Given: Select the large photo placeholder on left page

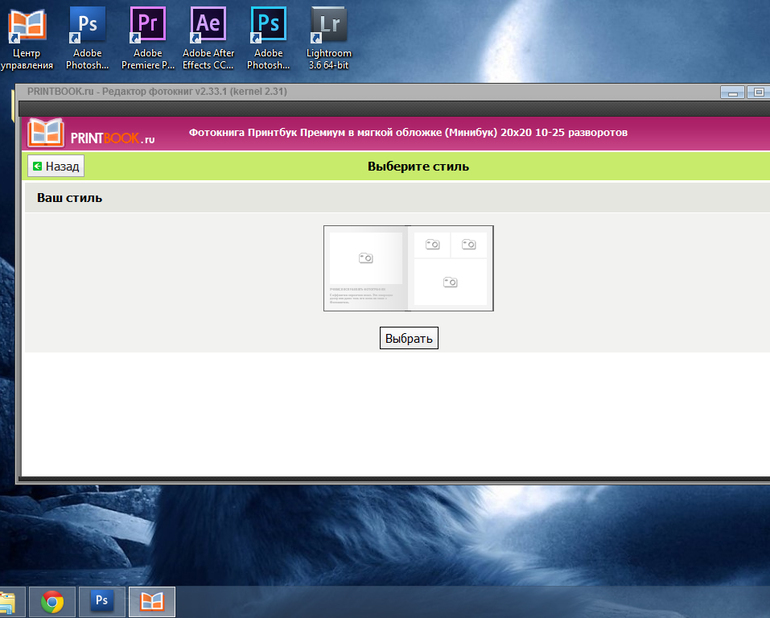Looking at the screenshot, I should click(366, 258).
